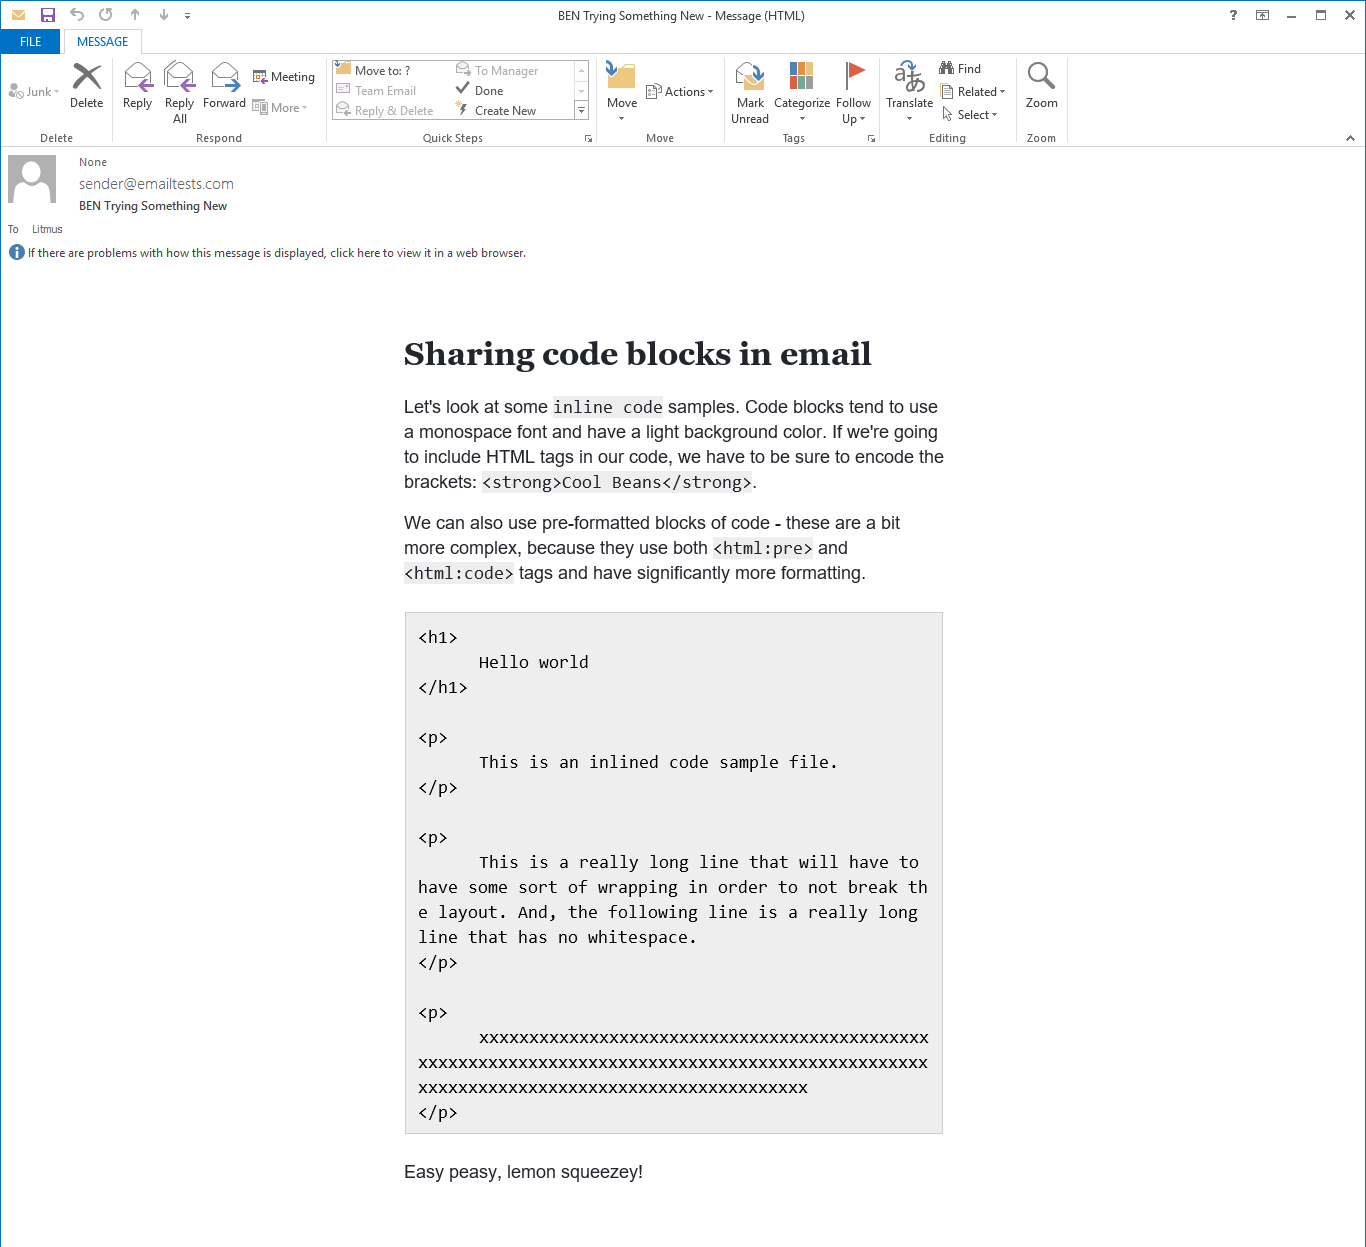Create a Meeting from this message
The image size is (1366, 1247).
284,77
